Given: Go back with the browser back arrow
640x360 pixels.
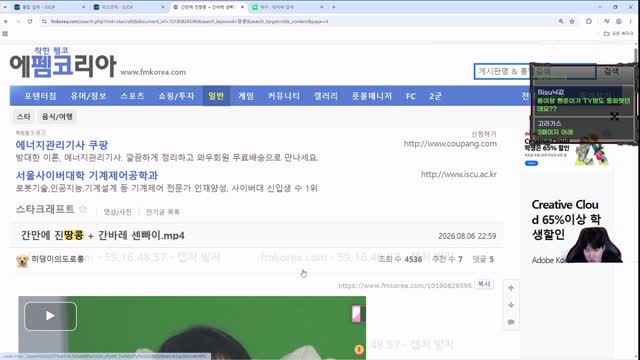Looking at the screenshot, I should (x=6, y=21).
